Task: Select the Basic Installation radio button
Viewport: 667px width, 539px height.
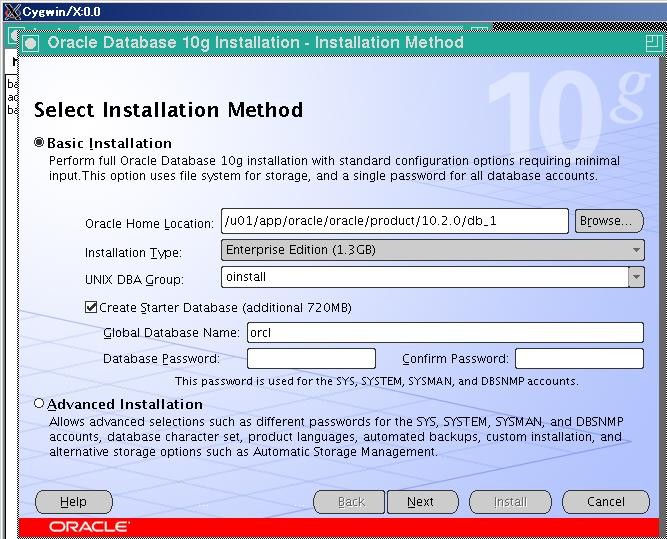Action: (x=39, y=143)
